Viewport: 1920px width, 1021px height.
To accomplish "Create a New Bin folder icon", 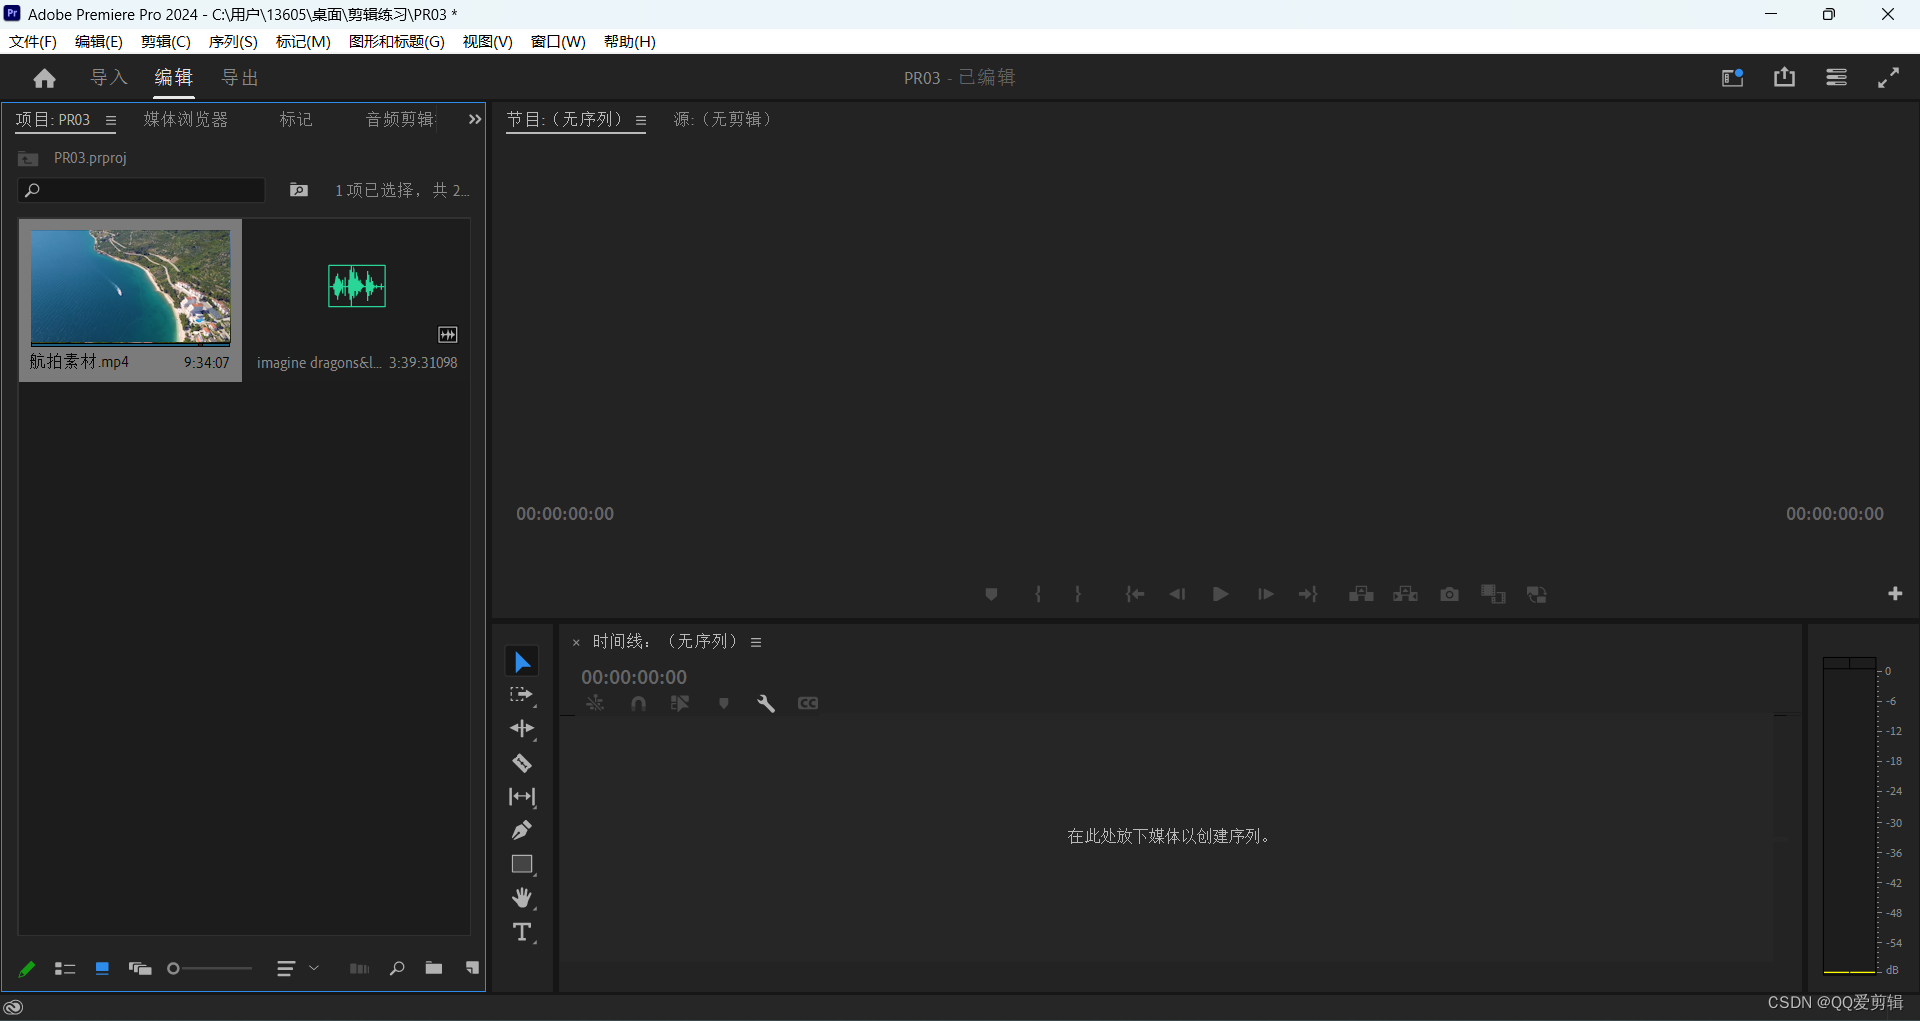I will click(x=433, y=968).
